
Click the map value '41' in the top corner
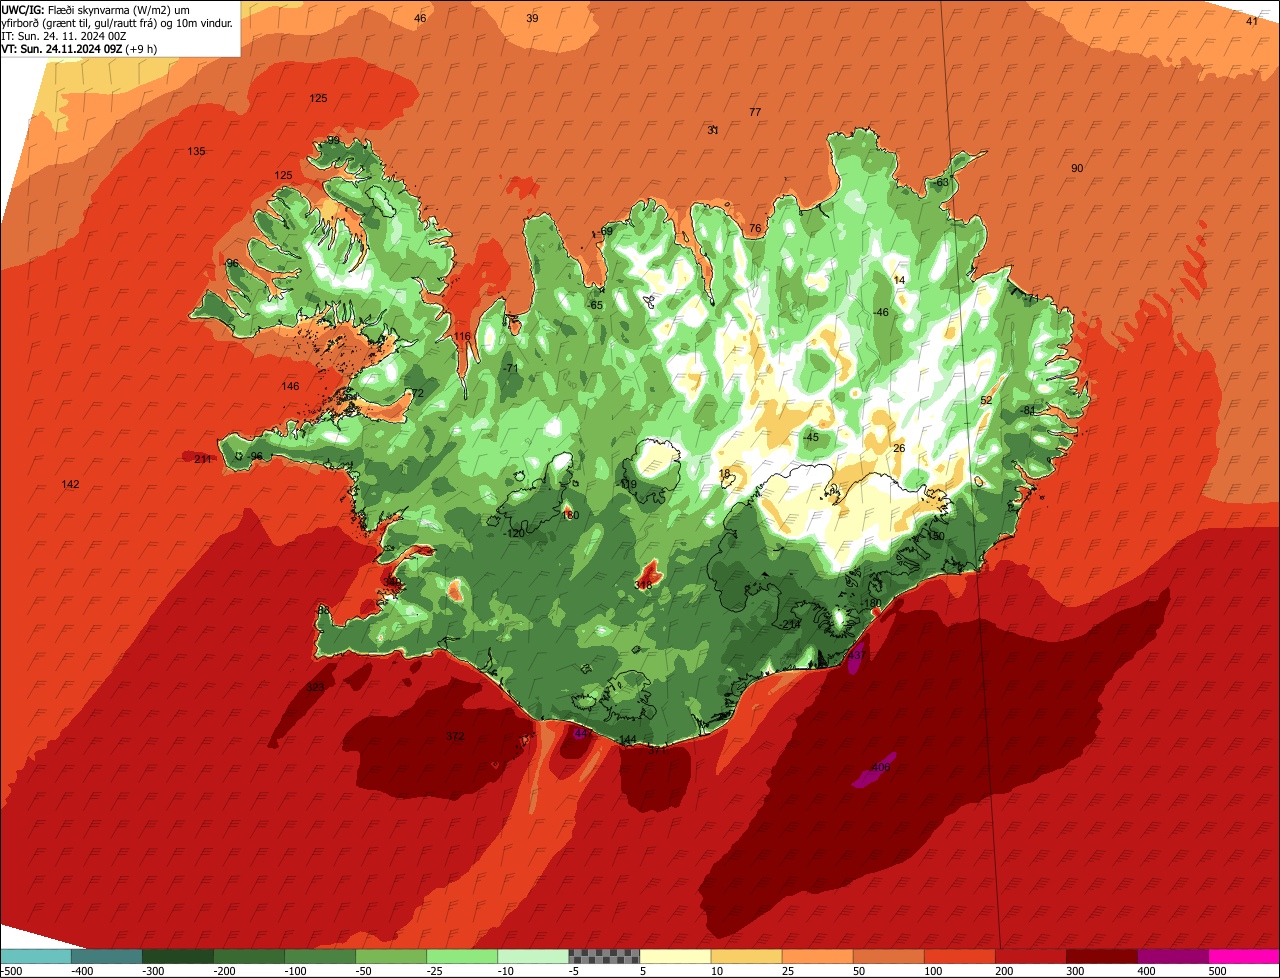pos(1252,21)
